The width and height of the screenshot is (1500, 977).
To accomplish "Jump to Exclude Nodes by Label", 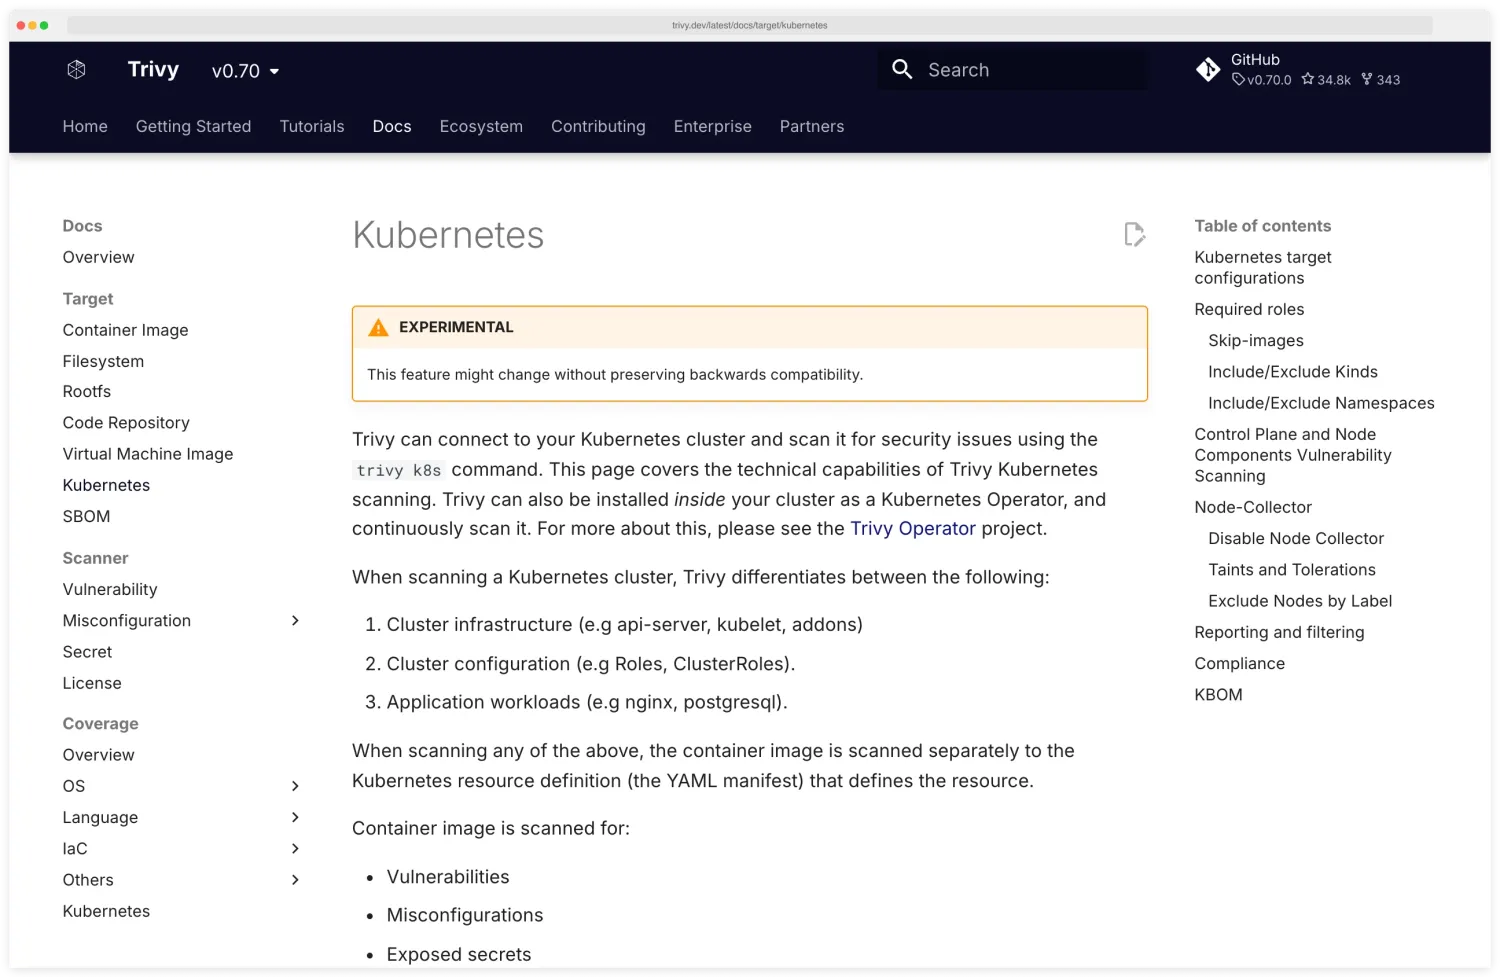I will [x=1299, y=601].
